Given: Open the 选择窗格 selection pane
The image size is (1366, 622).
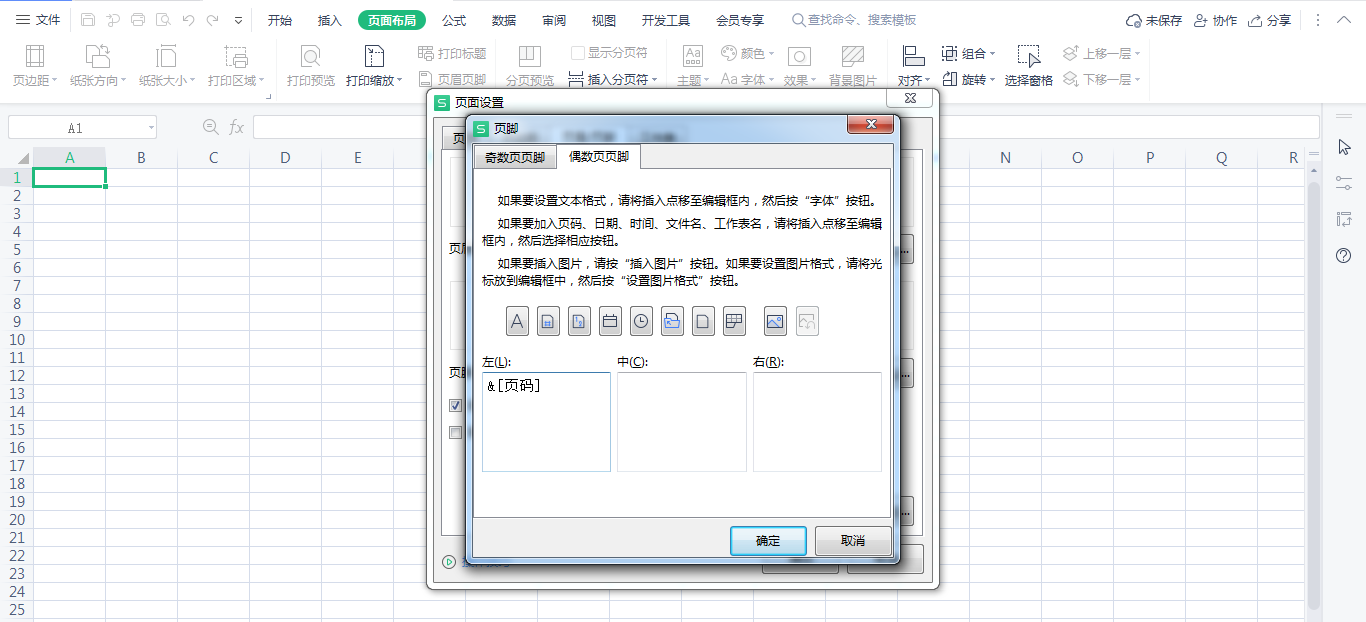Looking at the screenshot, I should [1029, 66].
